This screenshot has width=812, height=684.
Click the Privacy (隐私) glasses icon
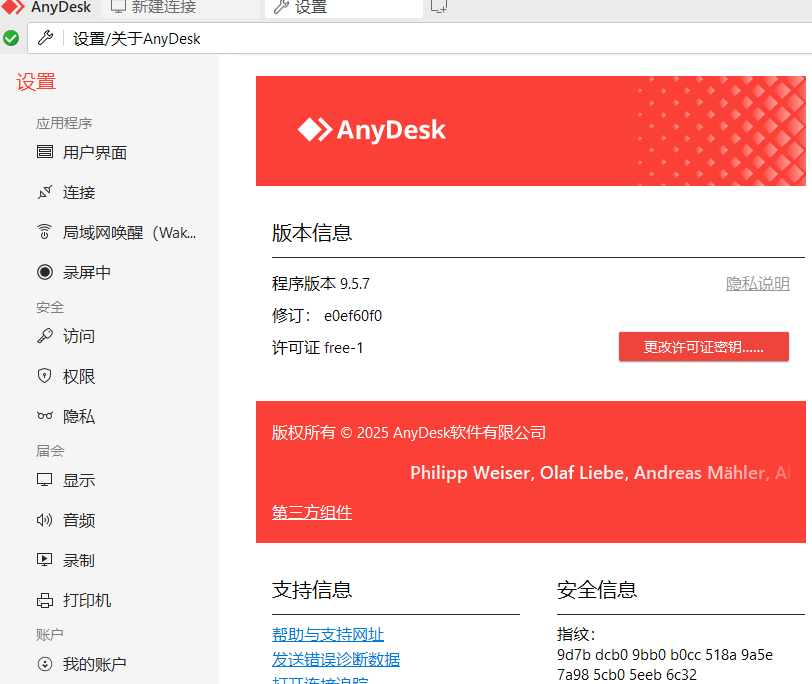tap(44, 417)
